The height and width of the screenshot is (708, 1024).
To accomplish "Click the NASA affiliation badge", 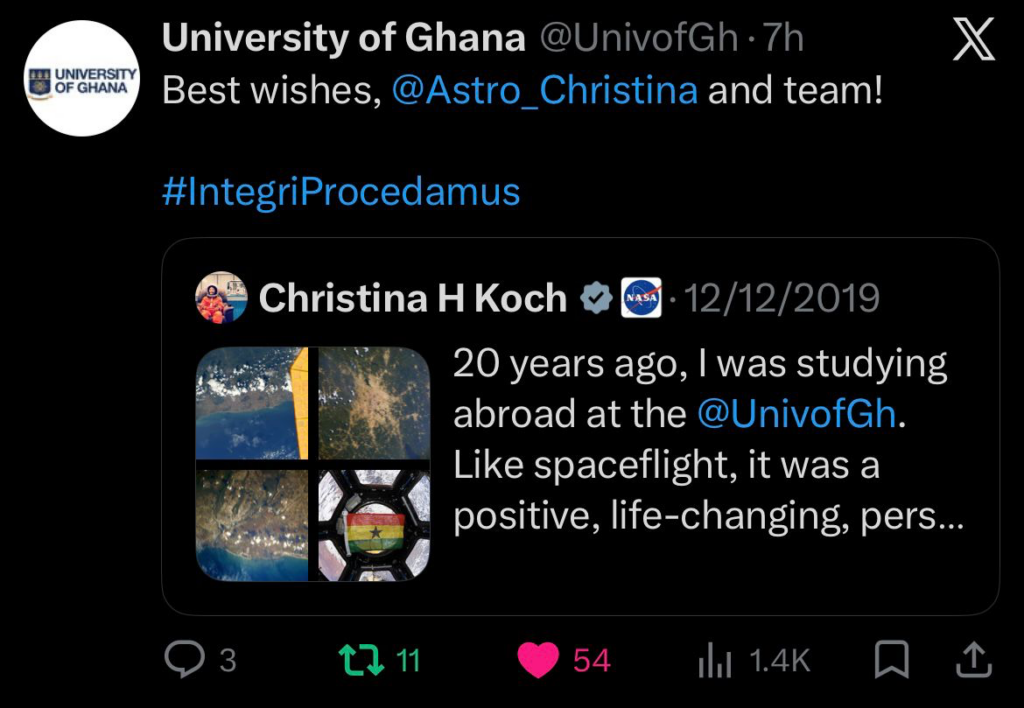I will 641,298.
